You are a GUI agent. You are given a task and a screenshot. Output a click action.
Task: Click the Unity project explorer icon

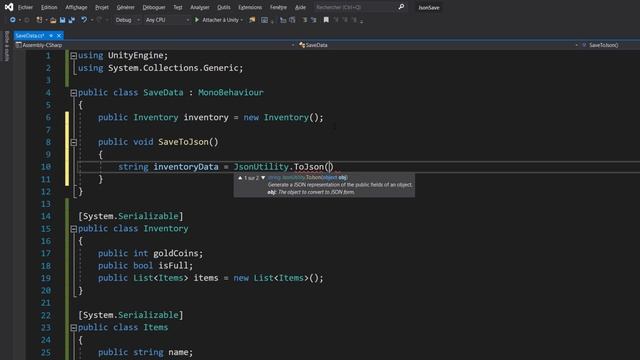coord(252,20)
